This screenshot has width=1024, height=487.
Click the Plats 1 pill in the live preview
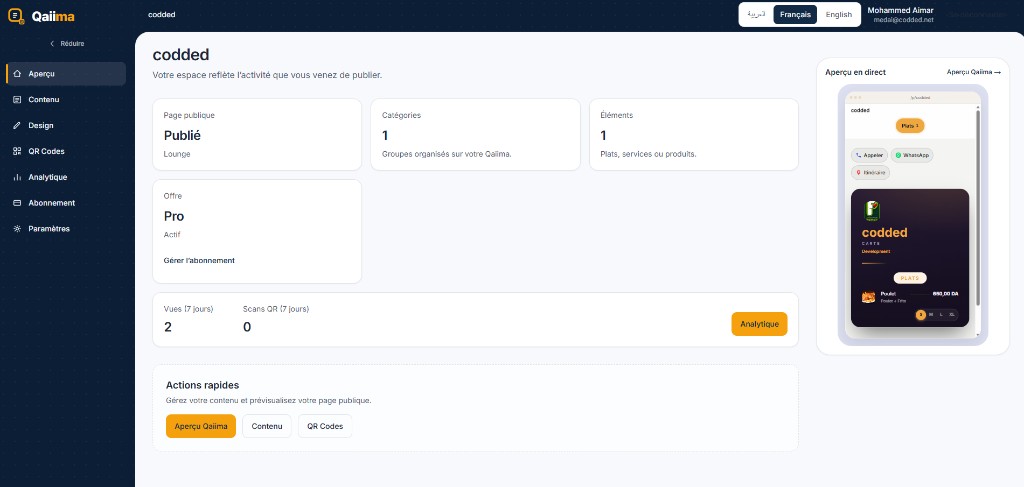coord(910,126)
